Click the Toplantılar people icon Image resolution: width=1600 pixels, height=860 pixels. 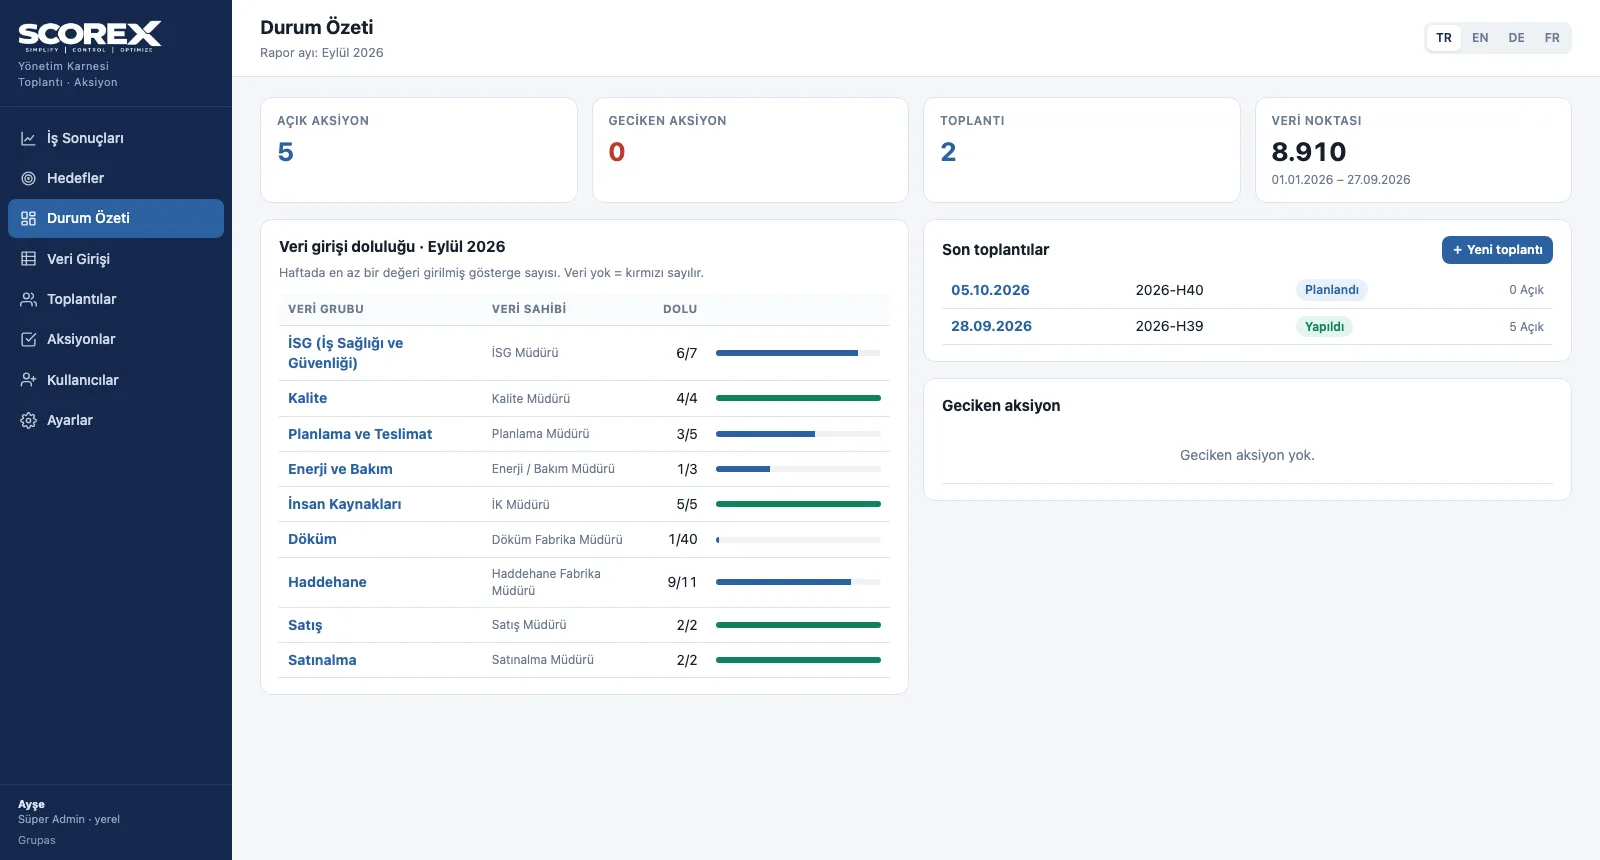coord(29,299)
